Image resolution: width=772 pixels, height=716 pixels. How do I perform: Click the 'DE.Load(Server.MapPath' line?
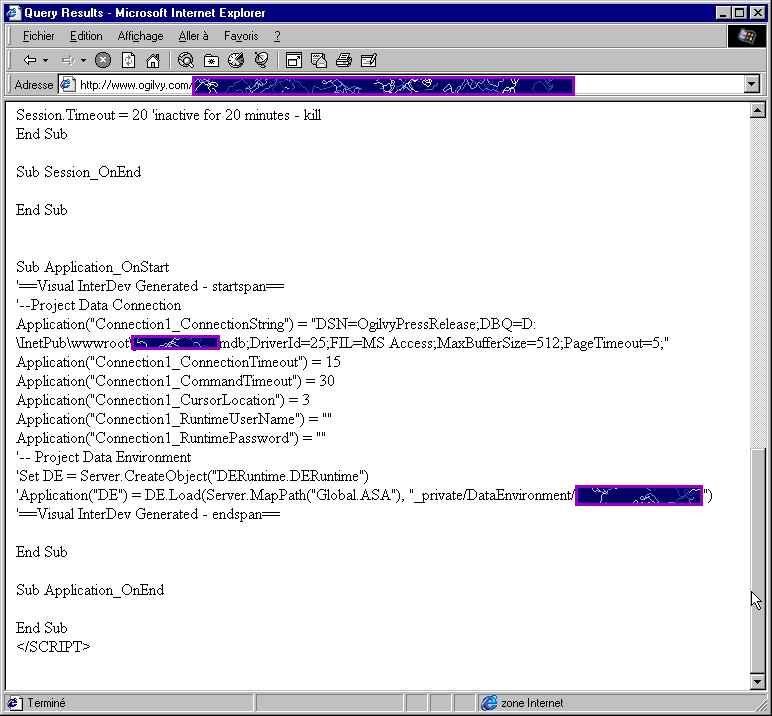click(x=364, y=495)
